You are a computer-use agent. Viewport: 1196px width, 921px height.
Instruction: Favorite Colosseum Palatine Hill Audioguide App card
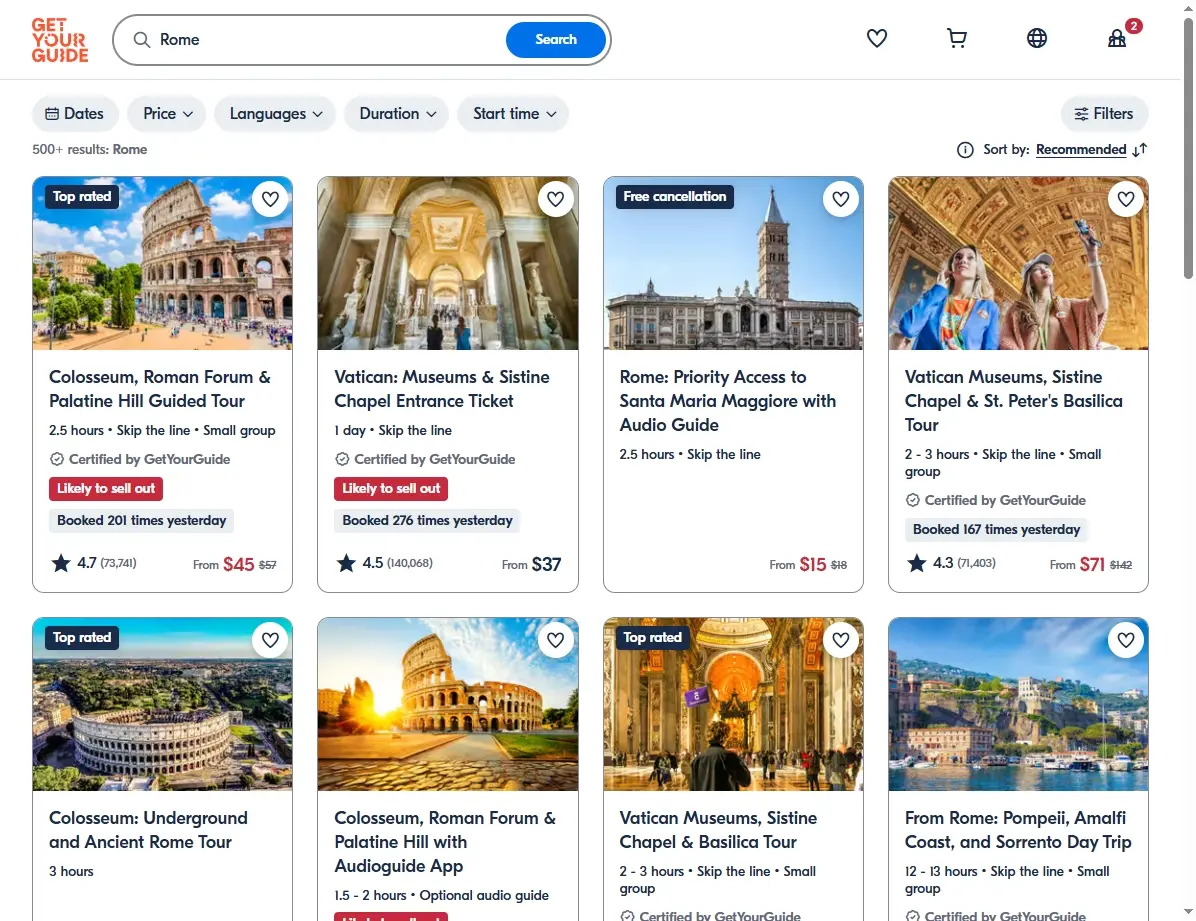[555, 640]
